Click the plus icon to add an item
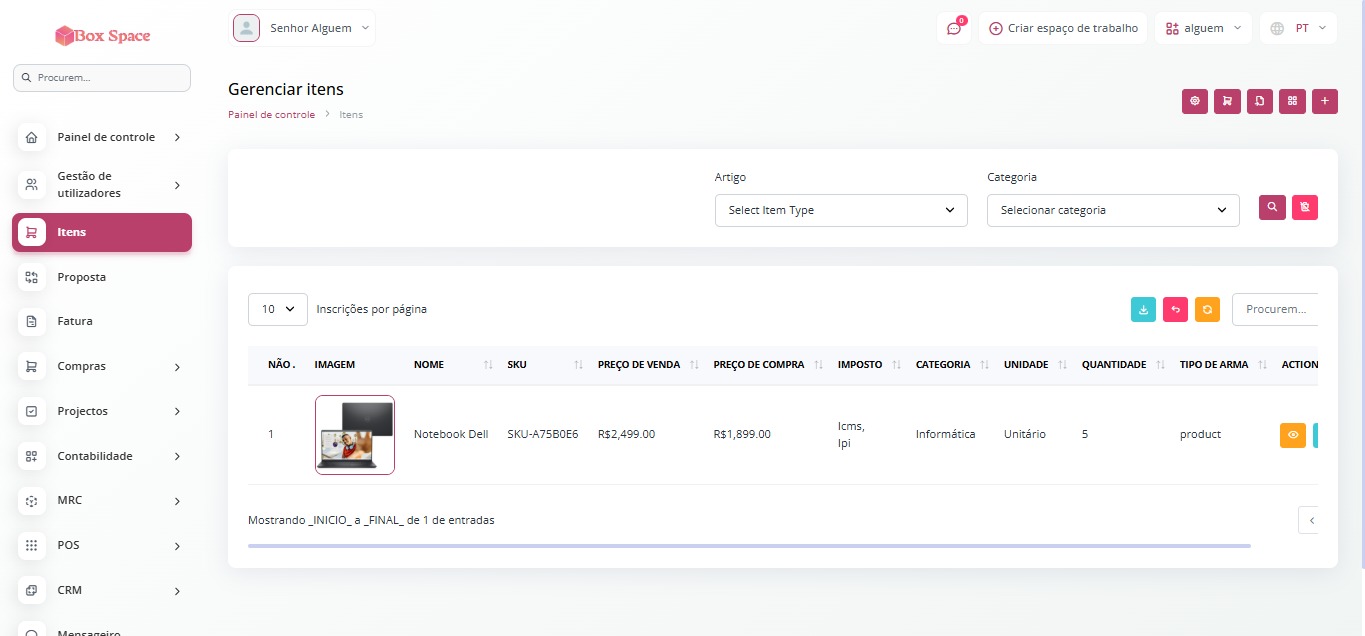Screen dimensions: 1365x636 click(1325, 101)
